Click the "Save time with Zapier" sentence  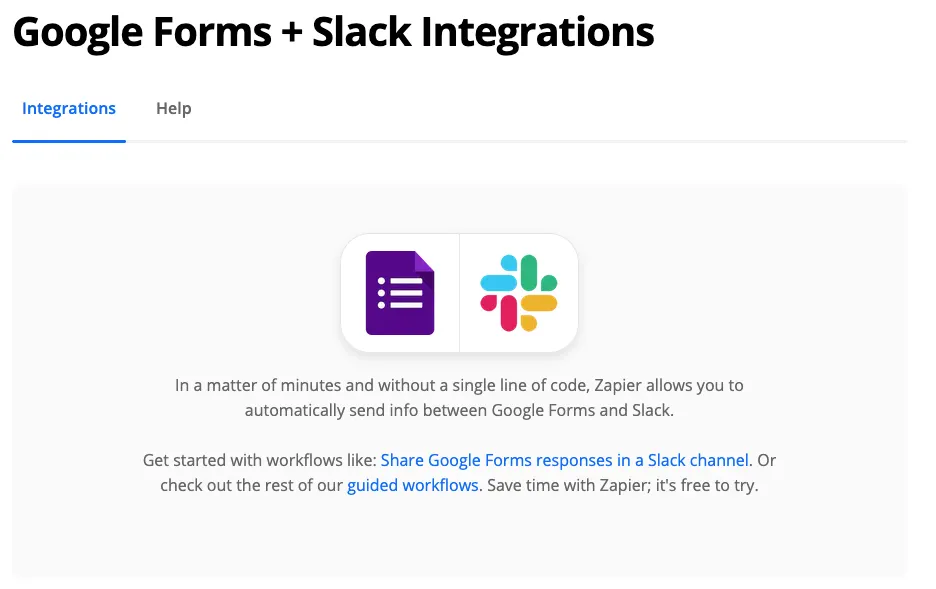click(623, 485)
